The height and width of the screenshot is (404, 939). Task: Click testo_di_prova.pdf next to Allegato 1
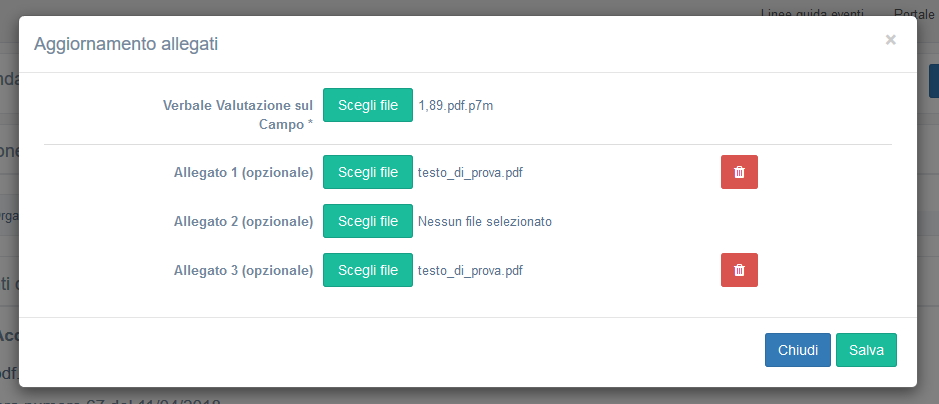(x=470, y=172)
